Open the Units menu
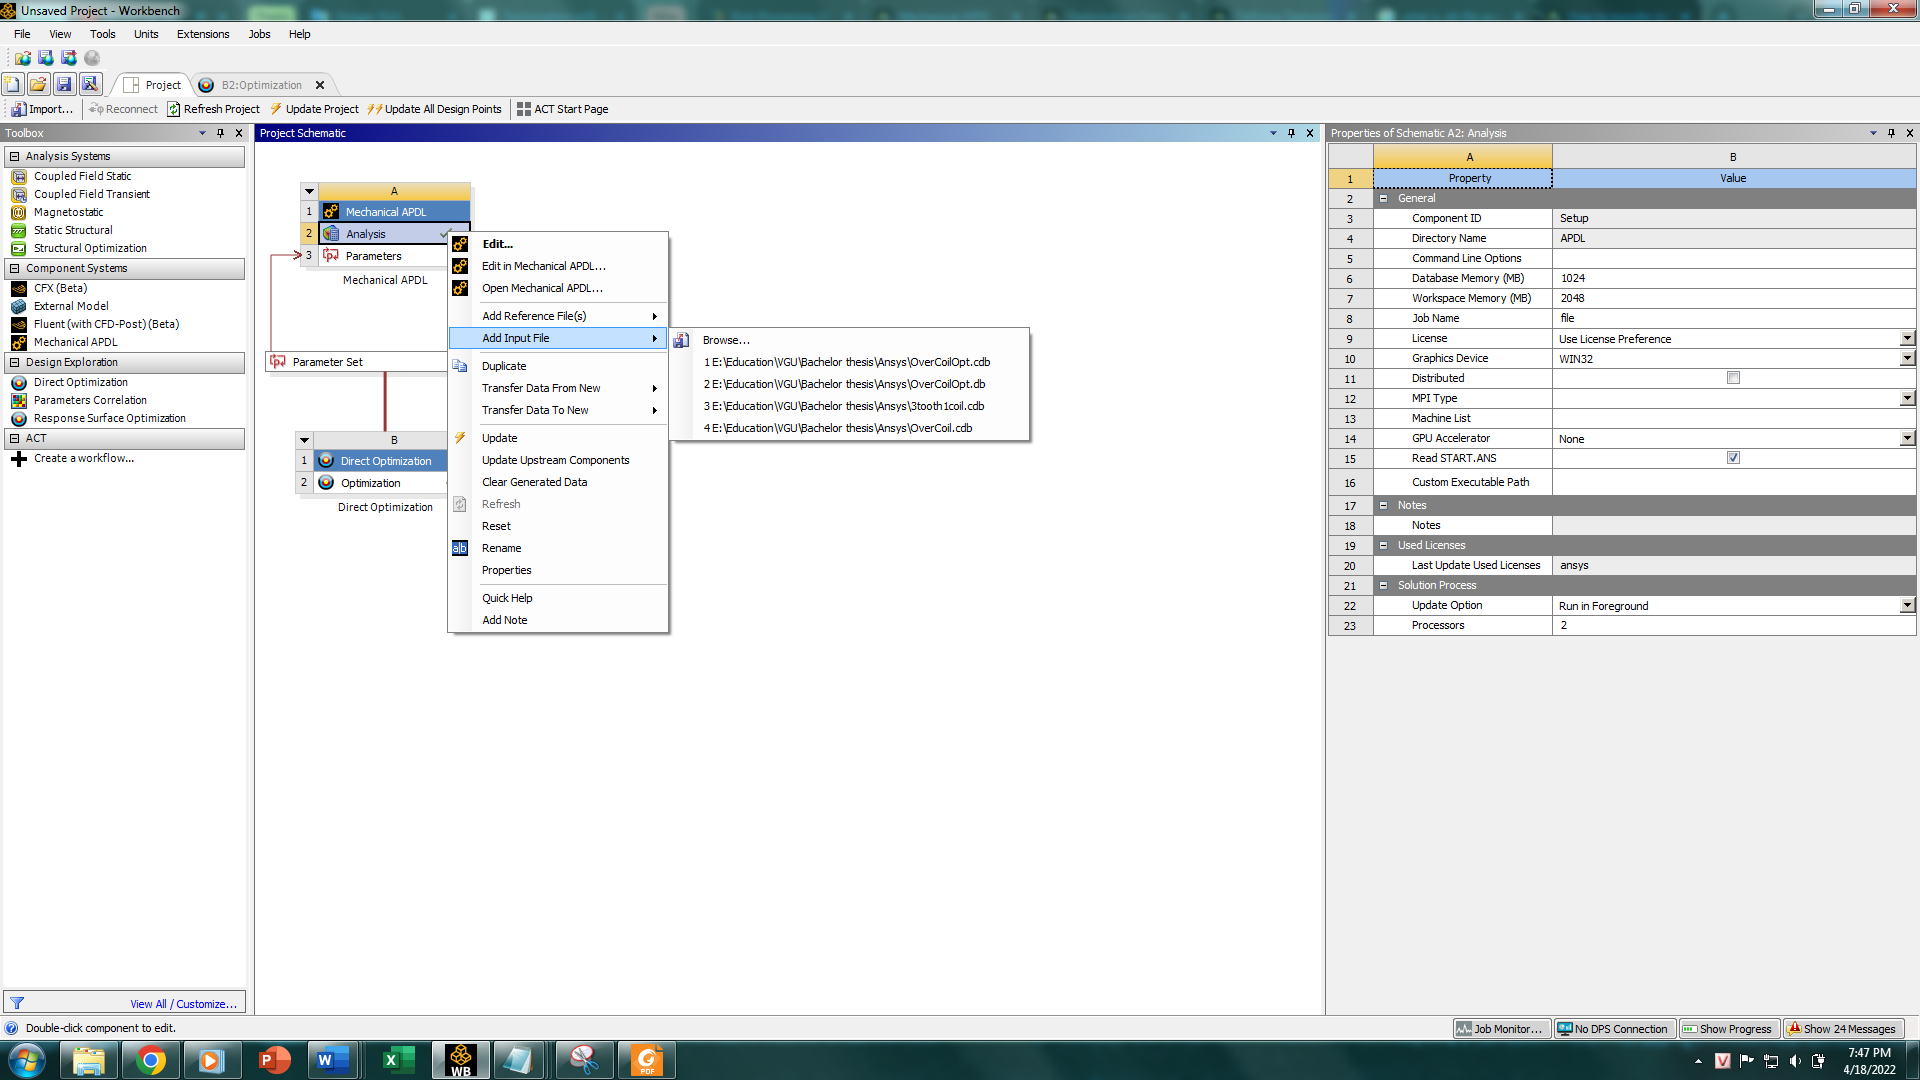This screenshot has height=1080, width=1920. [146, 34]
